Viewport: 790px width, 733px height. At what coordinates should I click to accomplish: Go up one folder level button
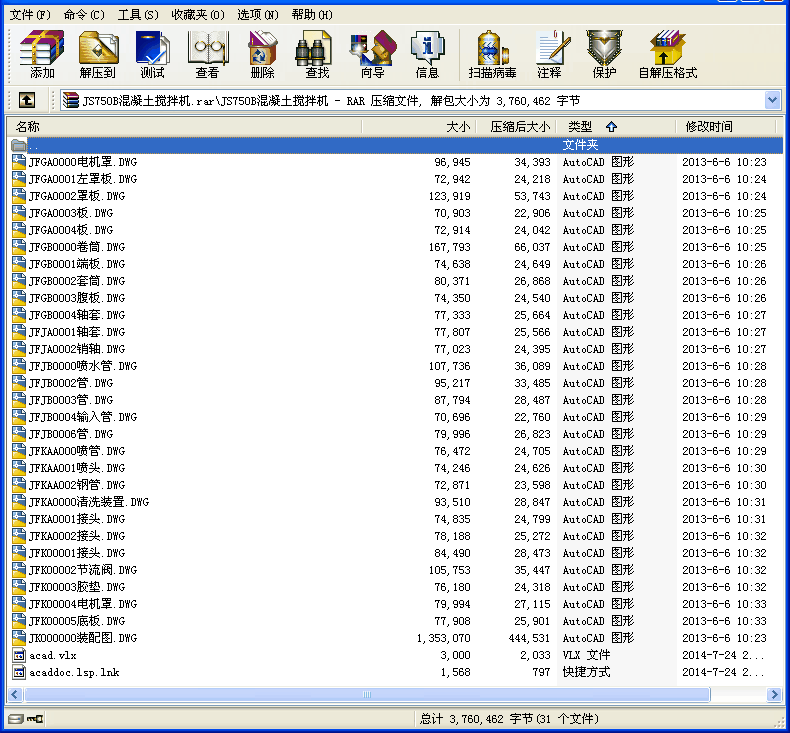pos(27,100)
